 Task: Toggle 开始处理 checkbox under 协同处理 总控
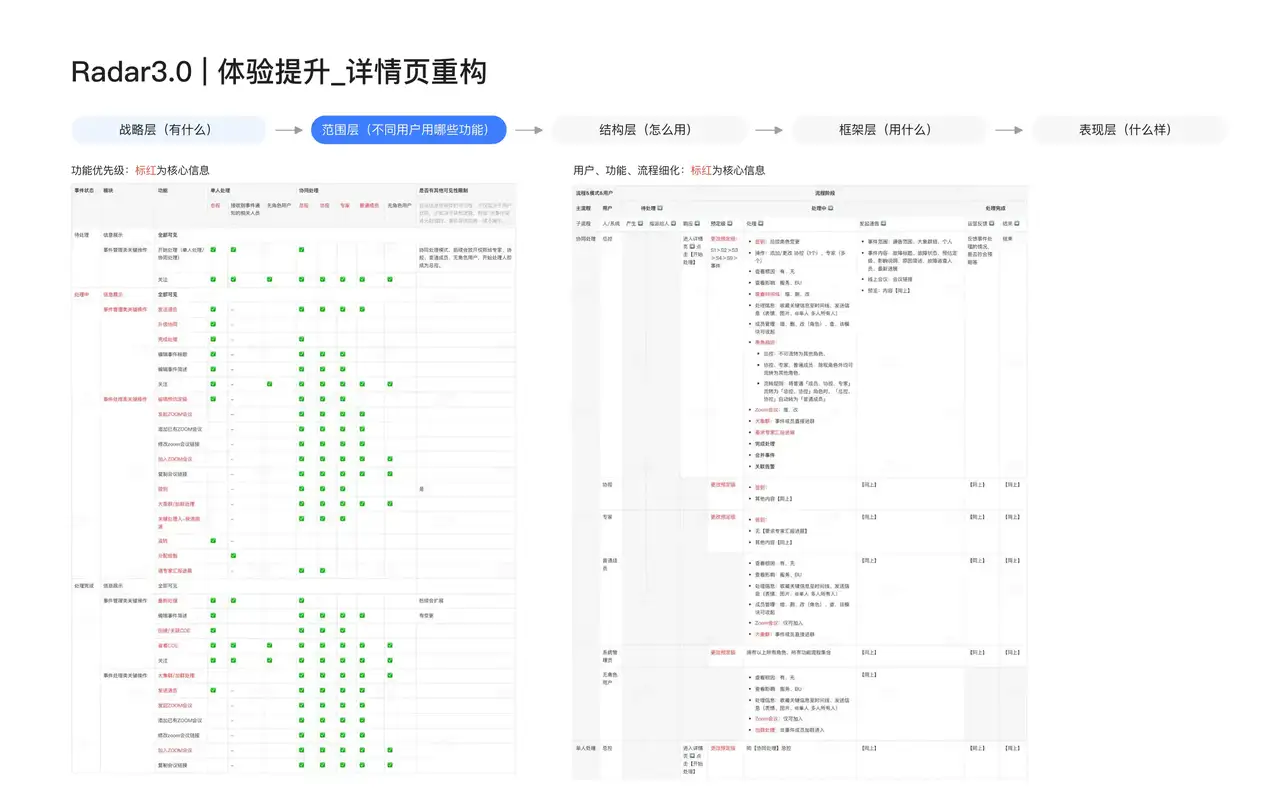[301, 250]
